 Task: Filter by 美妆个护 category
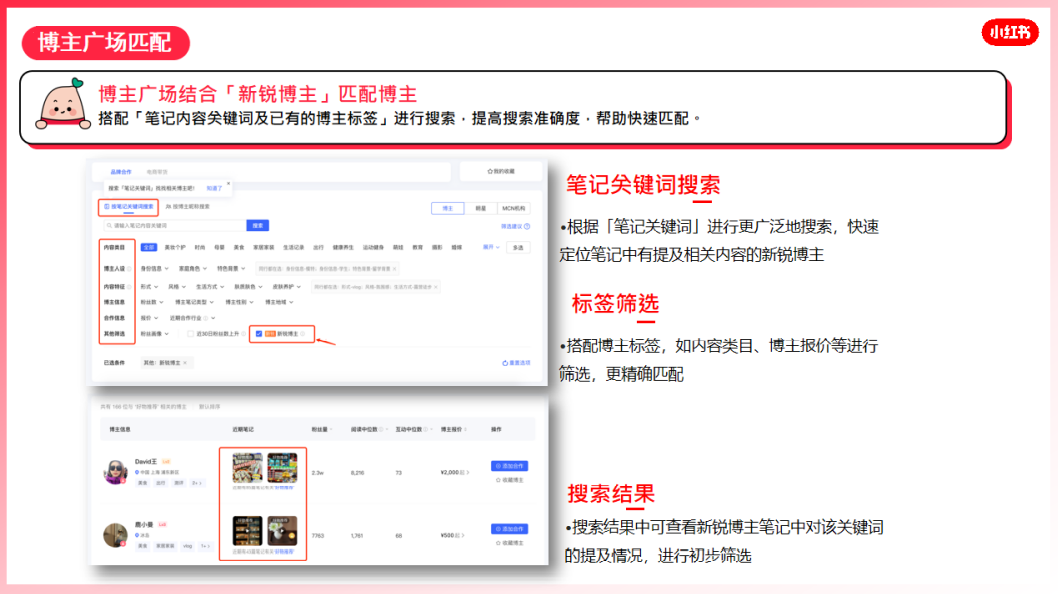click(x=175, y=247)
